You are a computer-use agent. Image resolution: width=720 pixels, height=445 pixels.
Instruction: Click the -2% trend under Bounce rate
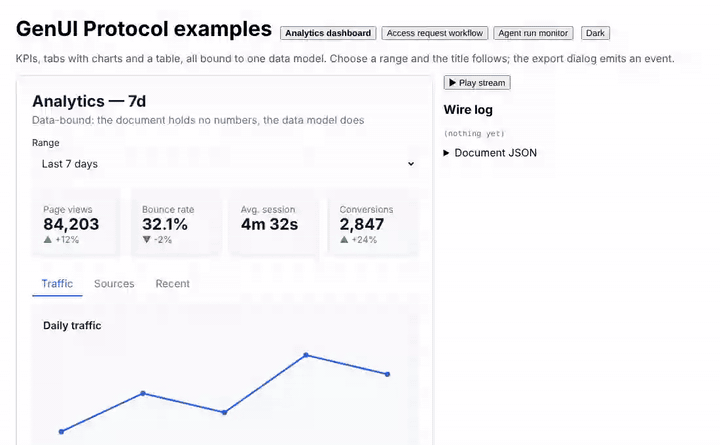157,240
